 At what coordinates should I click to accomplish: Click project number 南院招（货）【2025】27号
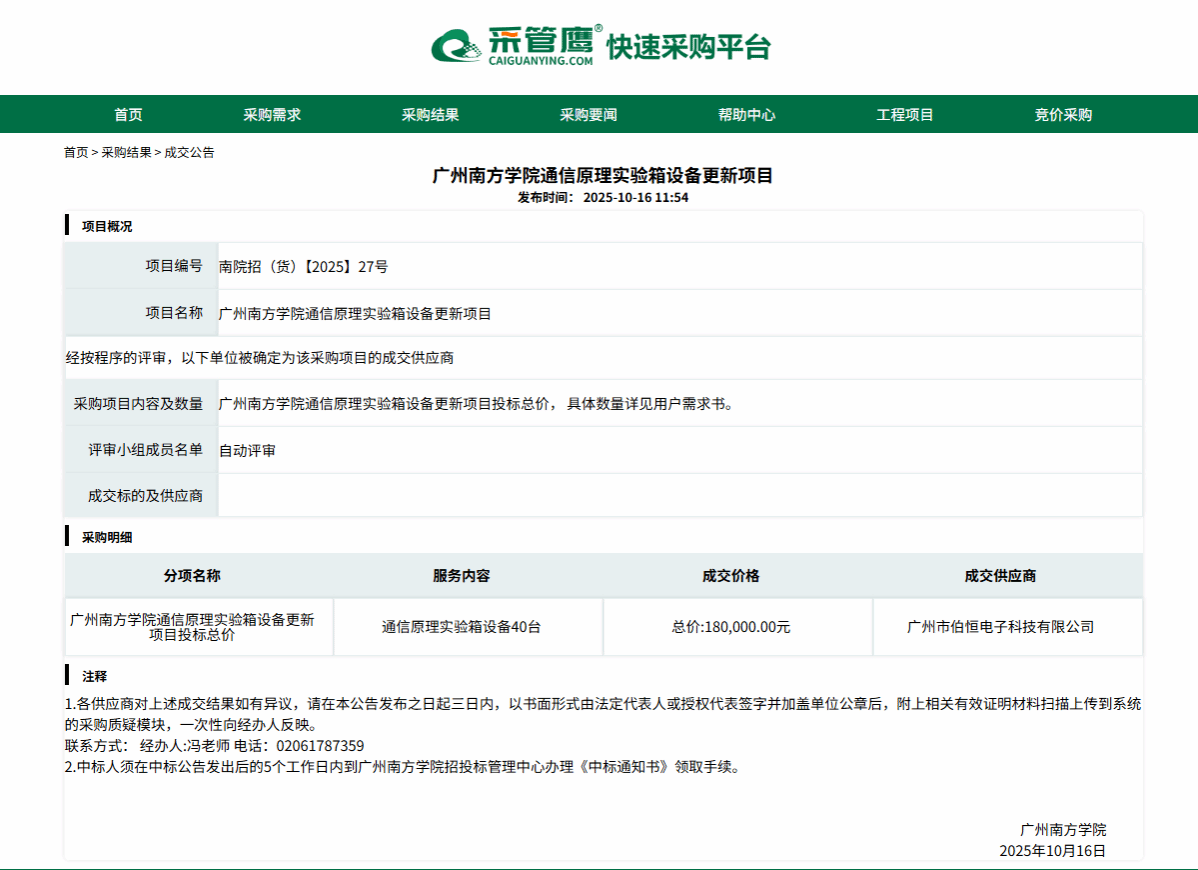303,267
